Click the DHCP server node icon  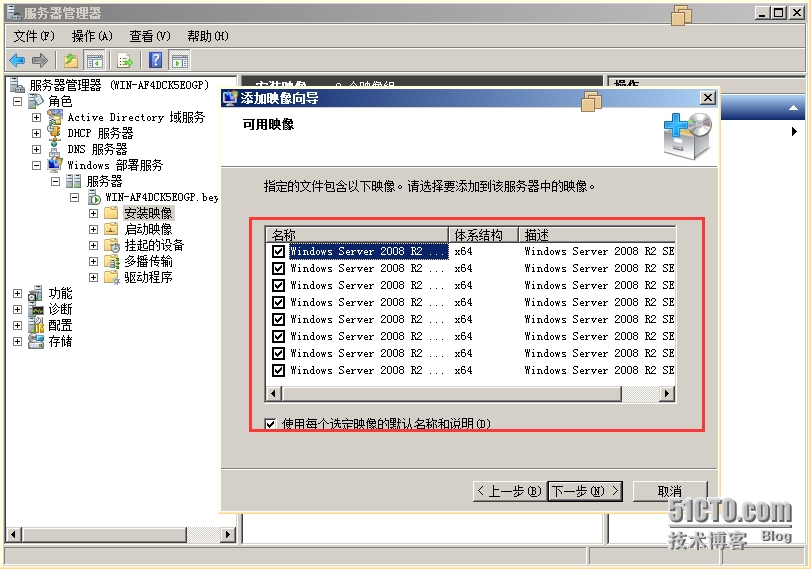(55, 133)
